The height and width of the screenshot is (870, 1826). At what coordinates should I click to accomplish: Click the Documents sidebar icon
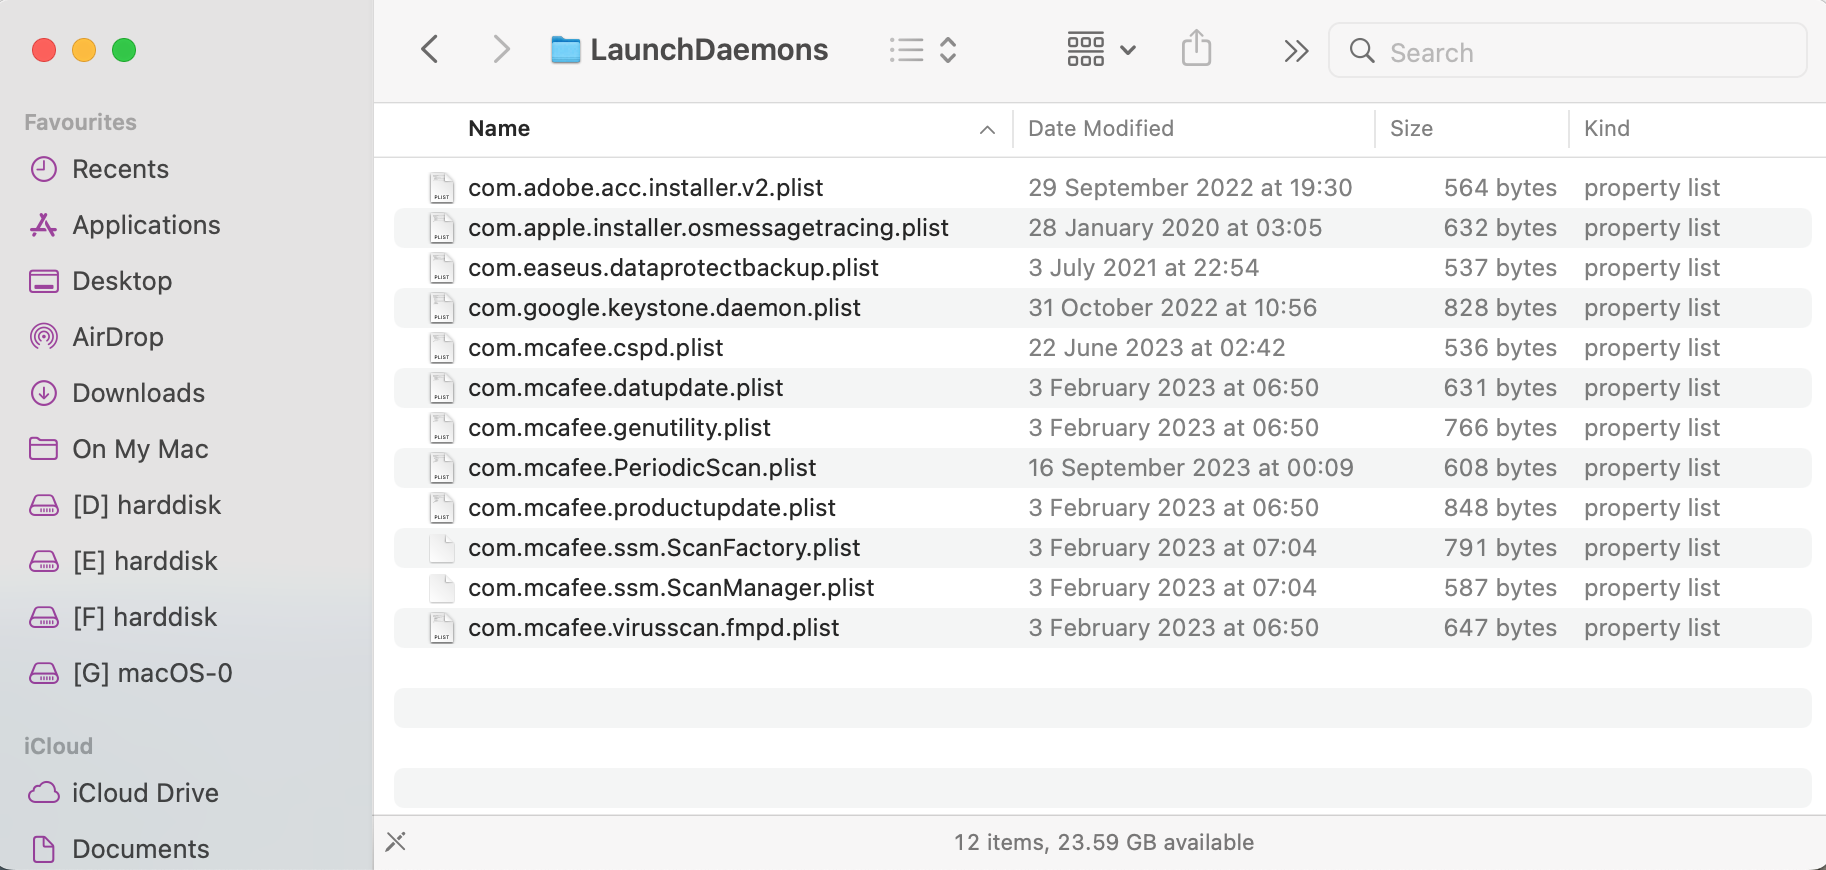coord(44,849)
